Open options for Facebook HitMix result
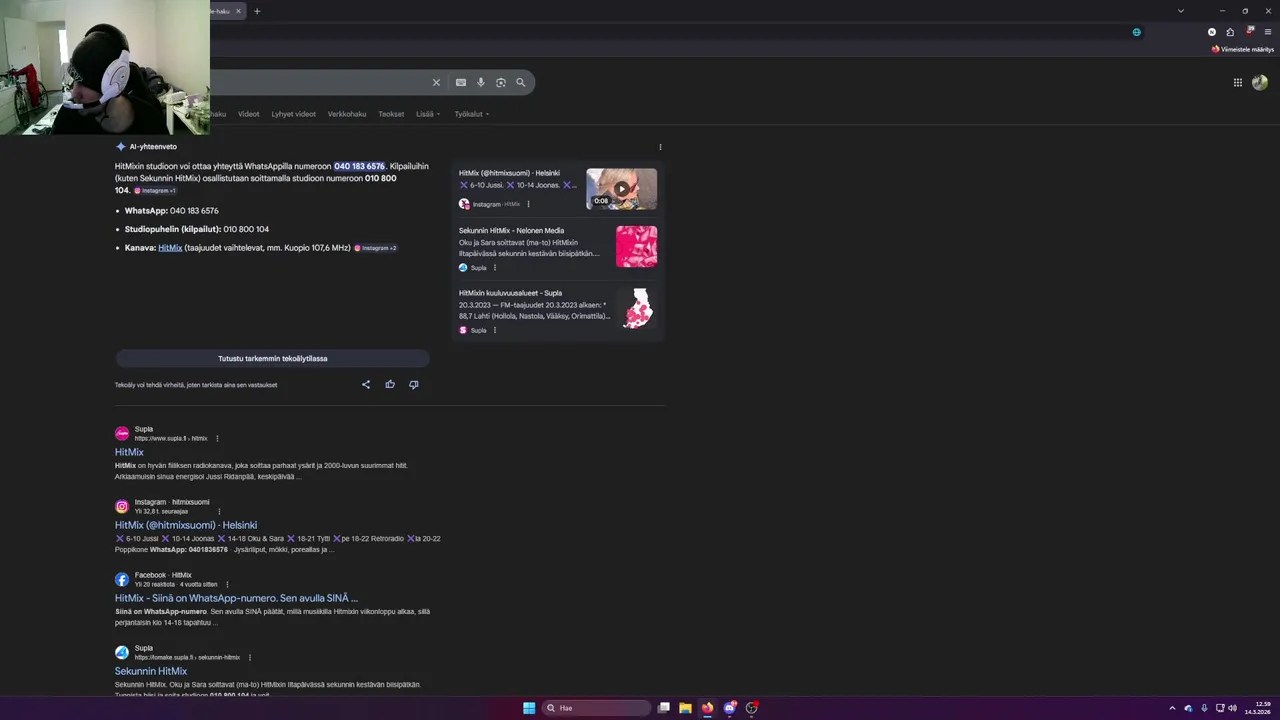This screenshot has width=1280, height=720. [227, 584]
